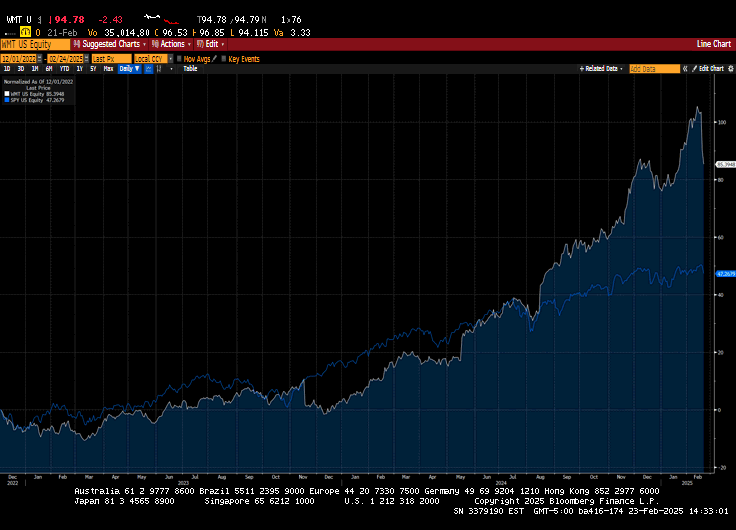Click the Add Data input field

click(x=654, y=69)
